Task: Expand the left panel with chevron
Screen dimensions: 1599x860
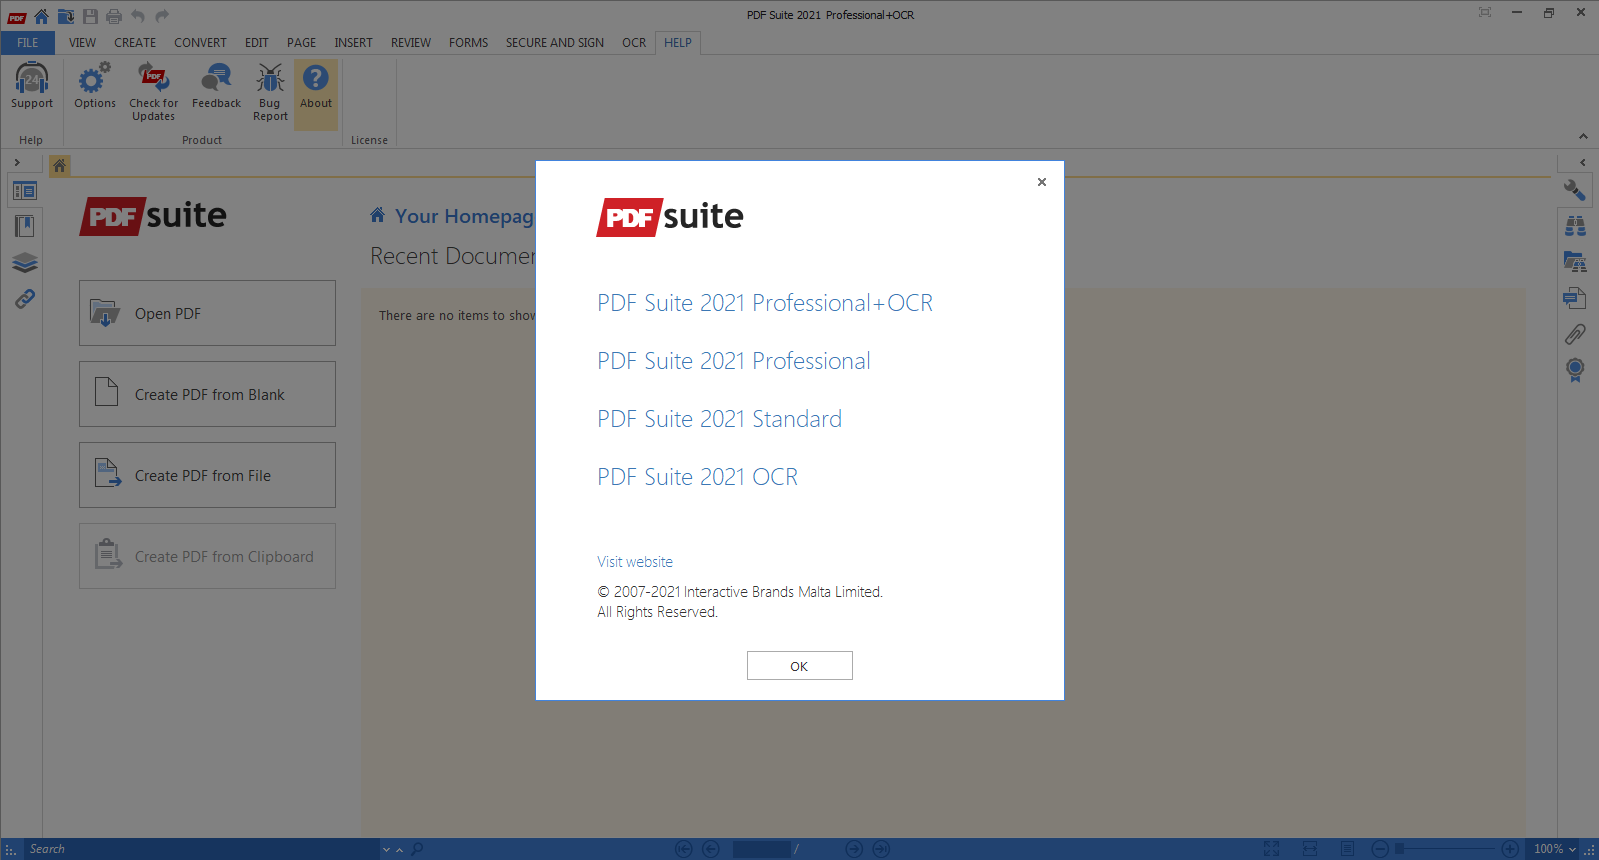Action: point(17,162)
